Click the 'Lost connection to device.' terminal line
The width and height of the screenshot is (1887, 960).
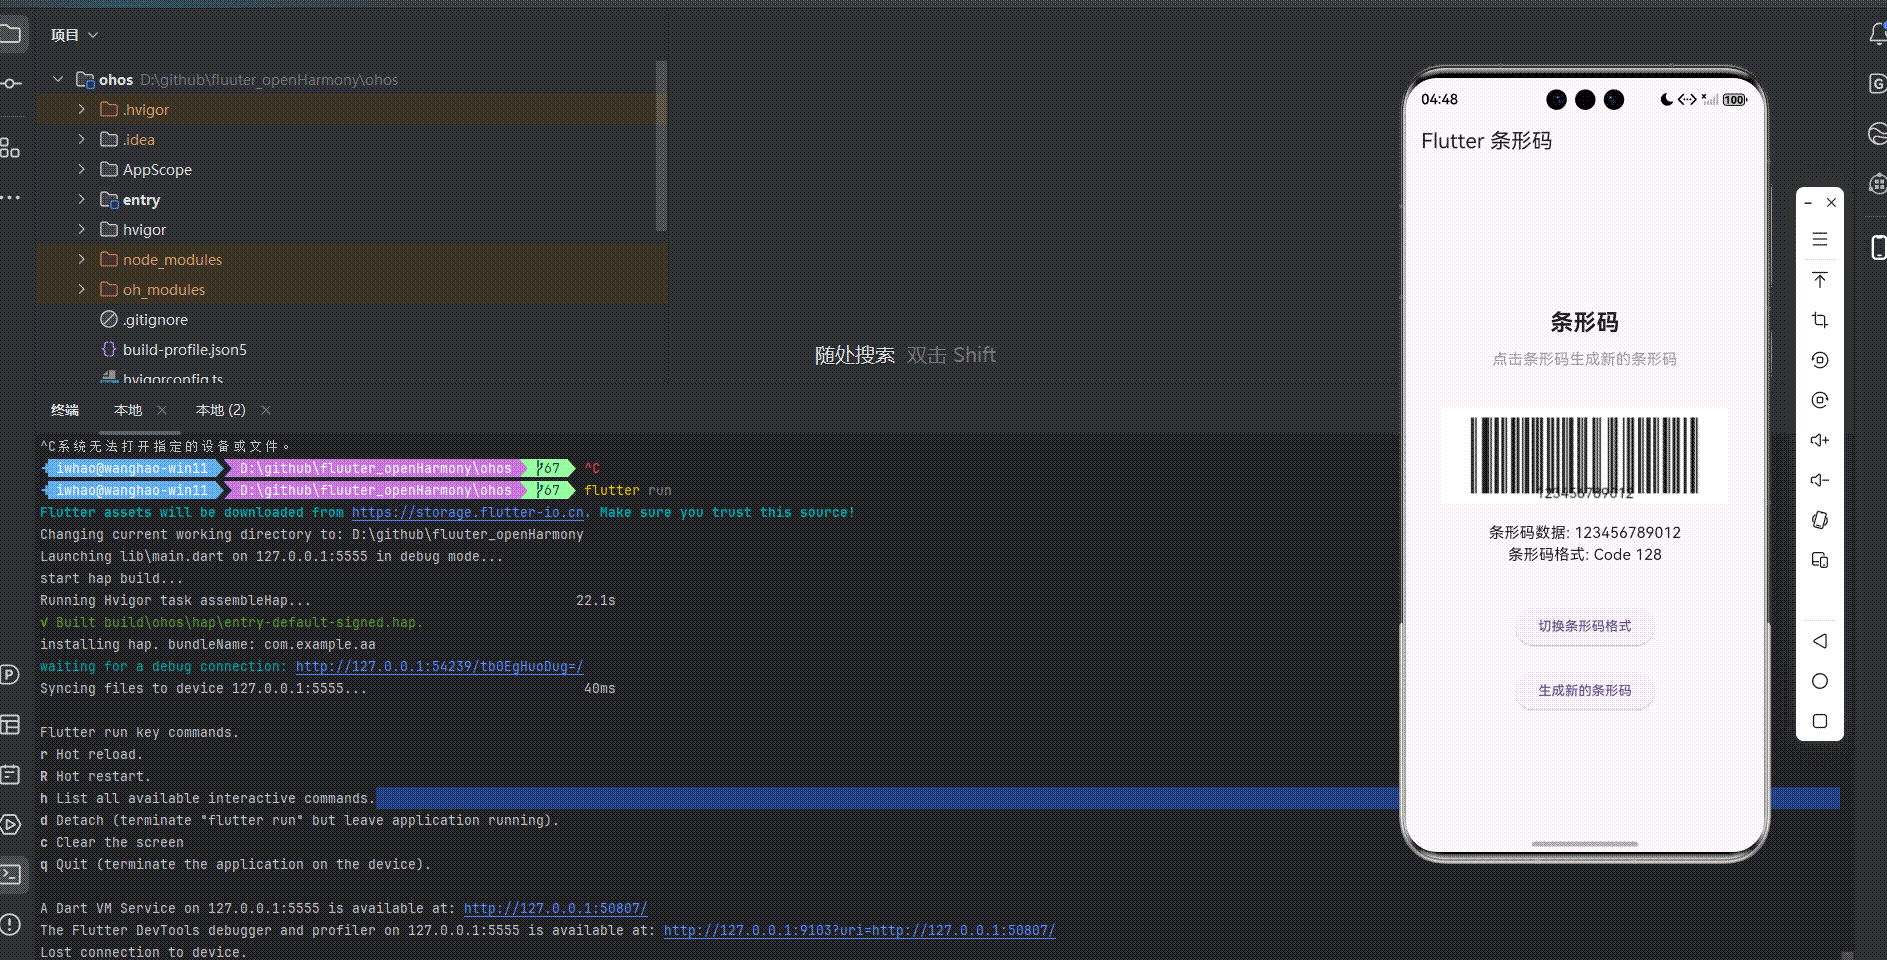[143, 952]
